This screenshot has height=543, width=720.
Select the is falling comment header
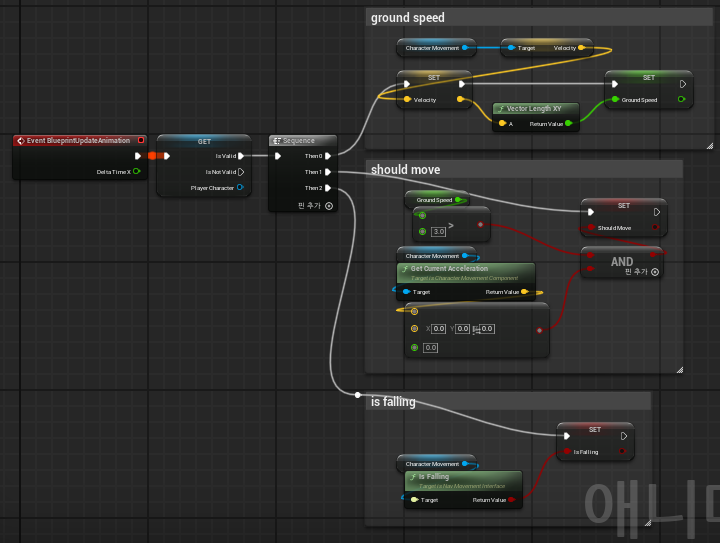pos(508,402)
